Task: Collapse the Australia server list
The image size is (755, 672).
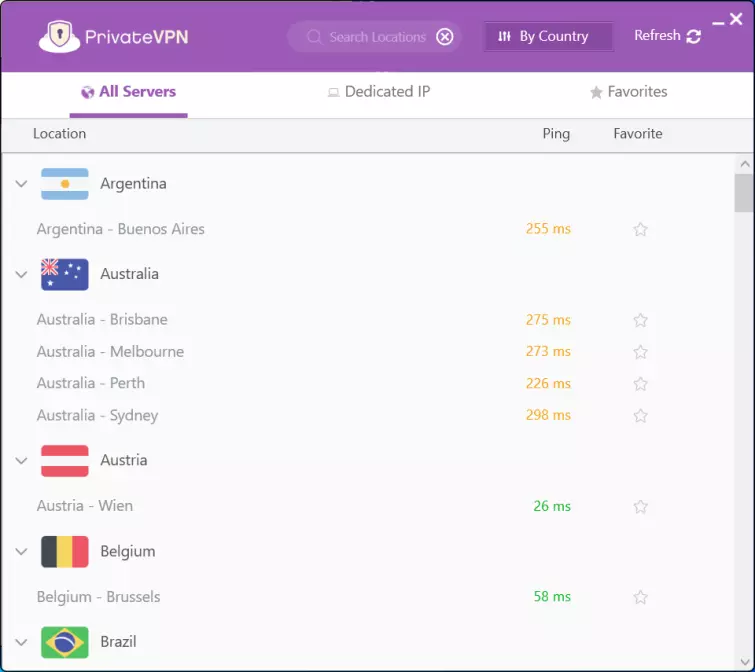Action: coord(21,274)
